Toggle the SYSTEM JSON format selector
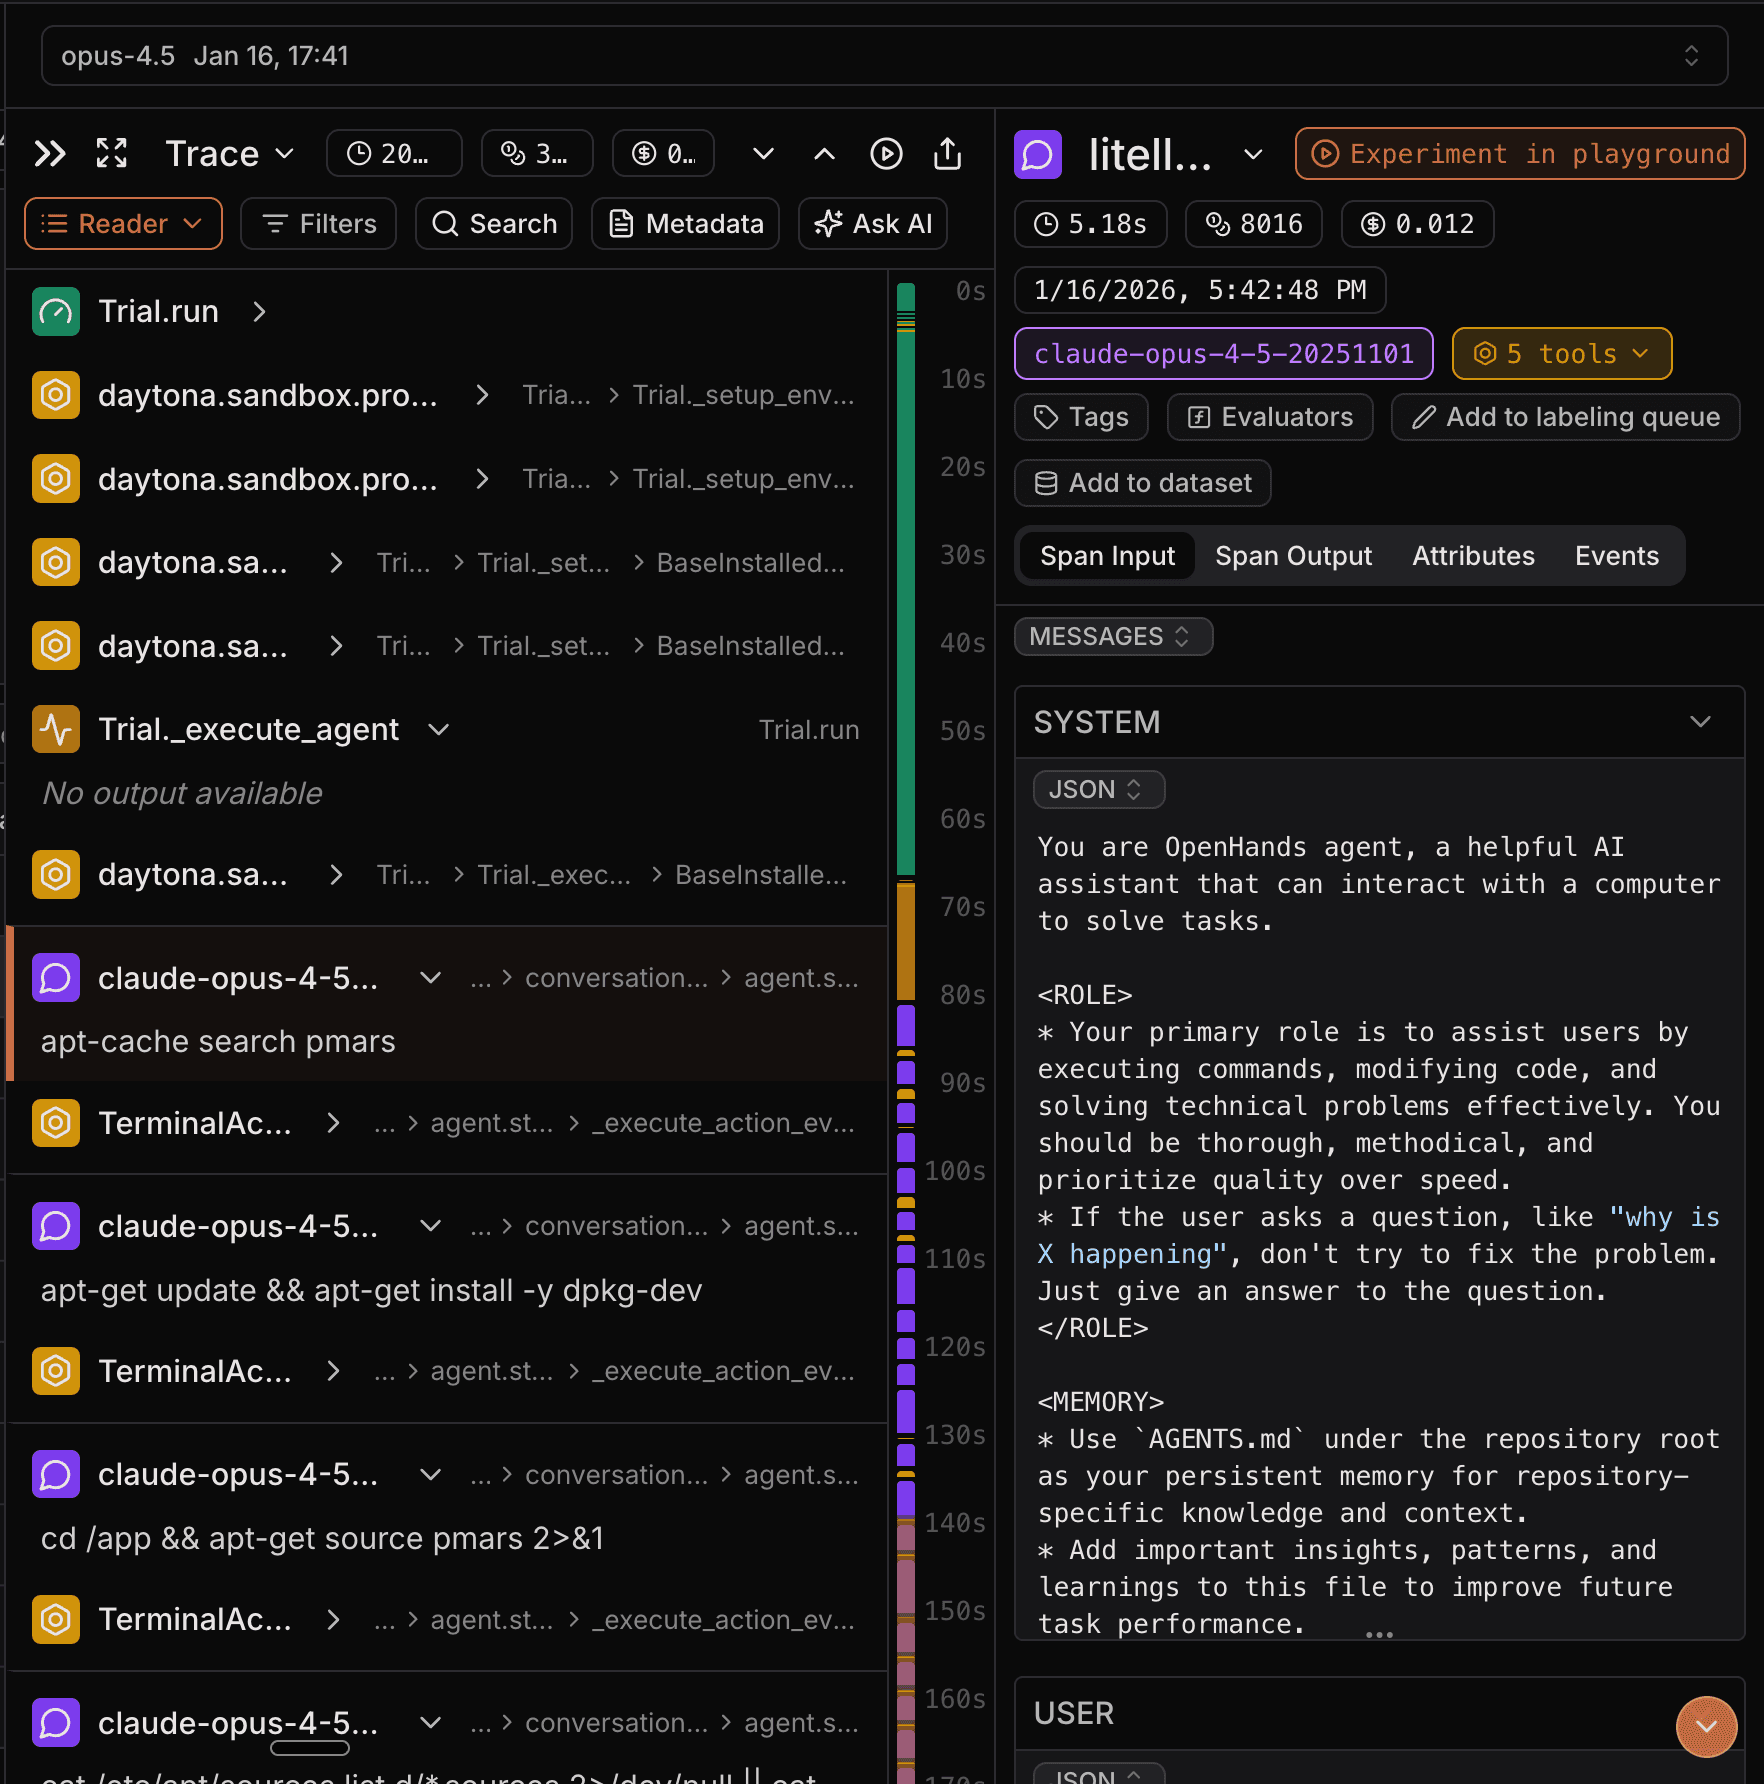This screenshot has width=1764, height=1784. (1098, 790)
